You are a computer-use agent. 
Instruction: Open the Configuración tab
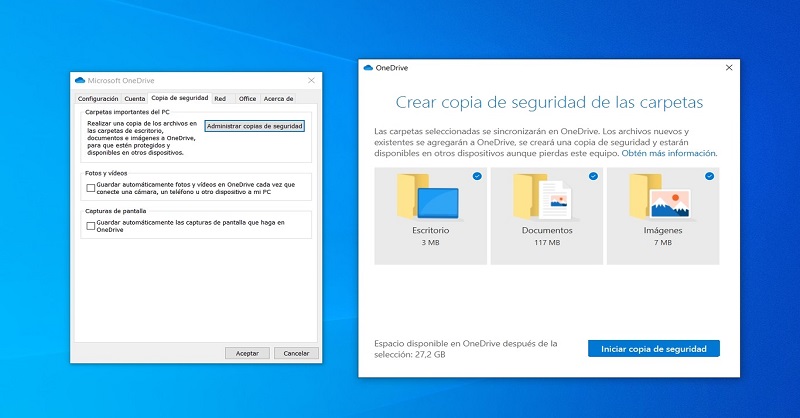pos(98,99)
